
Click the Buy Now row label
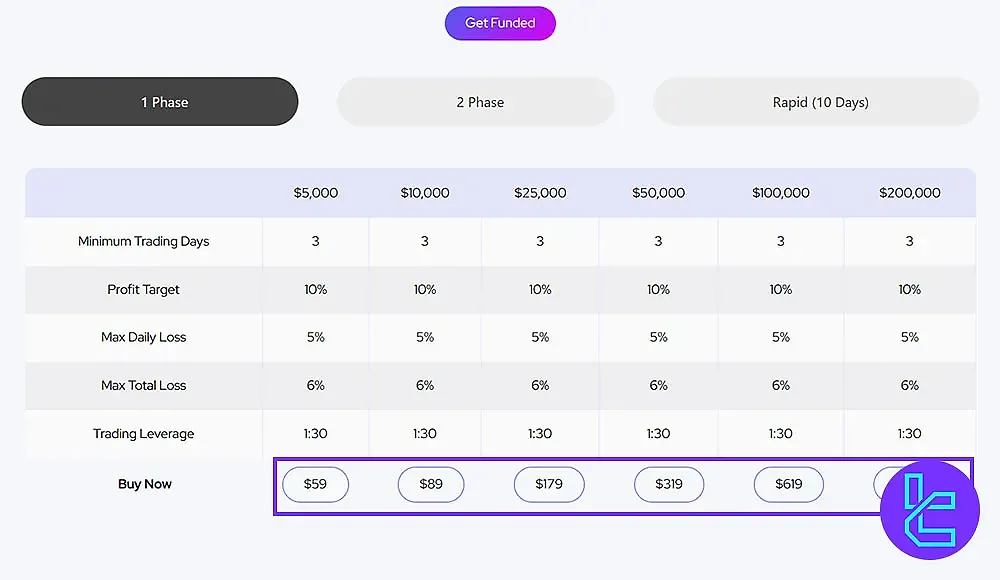pos(143,484)
